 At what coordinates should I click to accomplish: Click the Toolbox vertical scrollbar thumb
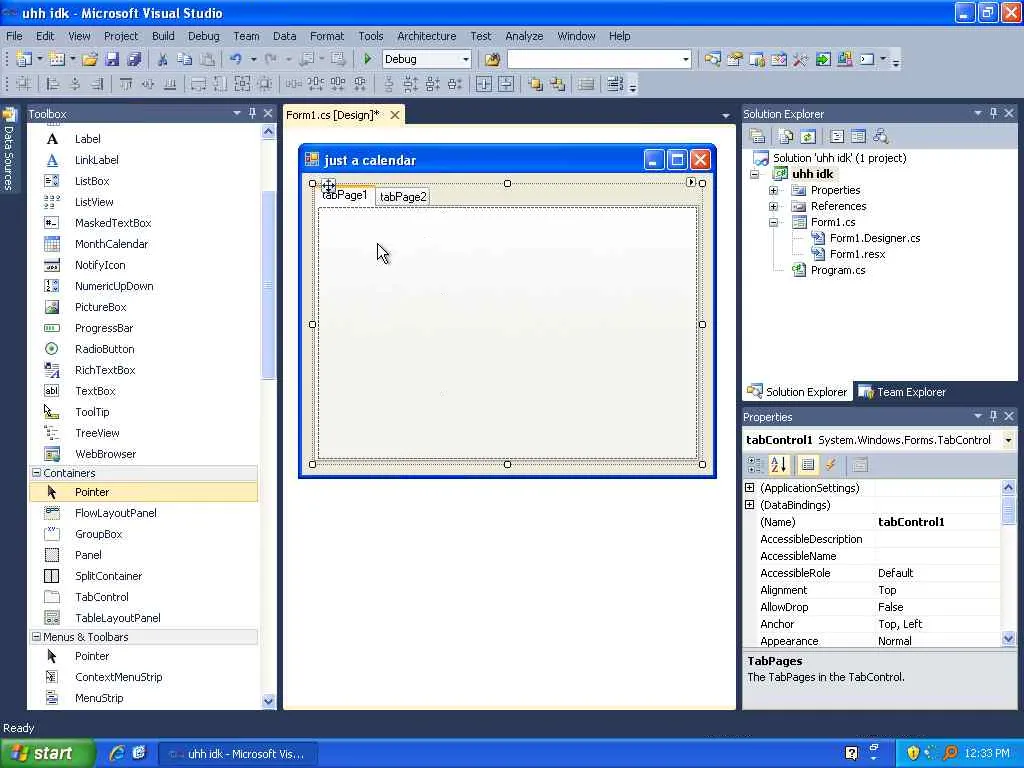coord(268,285)
